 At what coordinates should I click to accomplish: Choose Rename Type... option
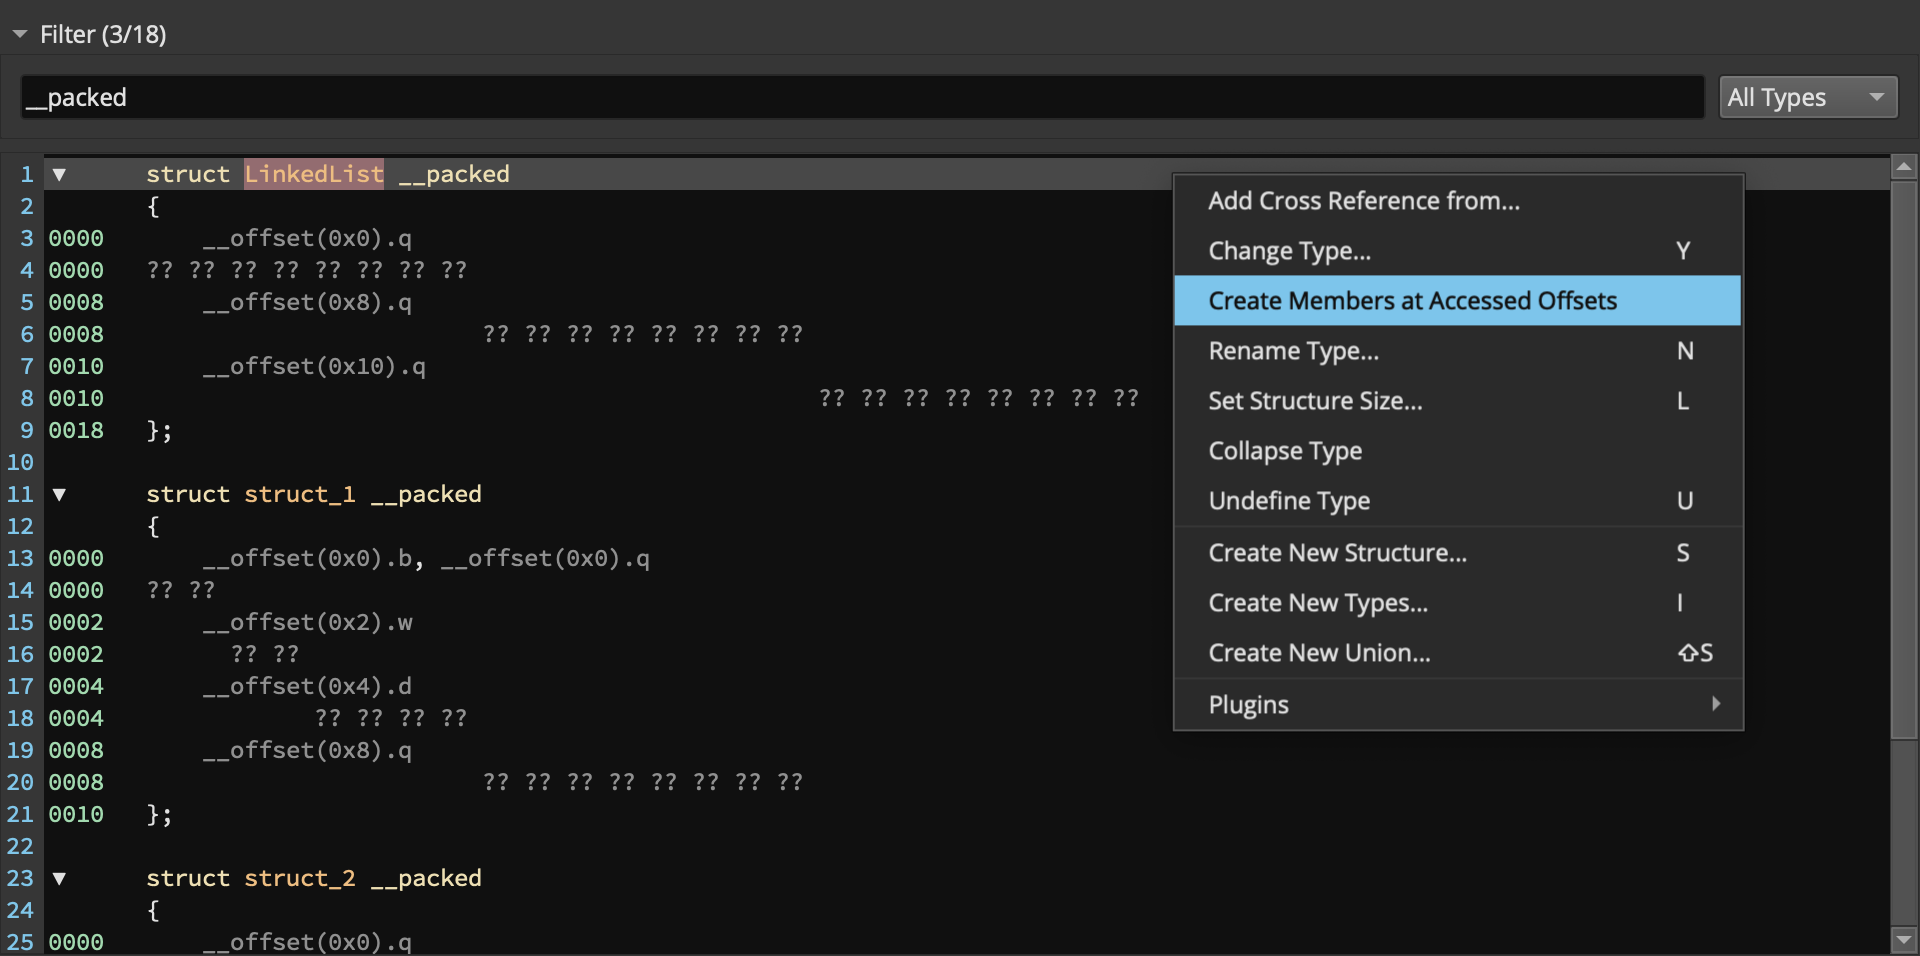[1293, 351]
